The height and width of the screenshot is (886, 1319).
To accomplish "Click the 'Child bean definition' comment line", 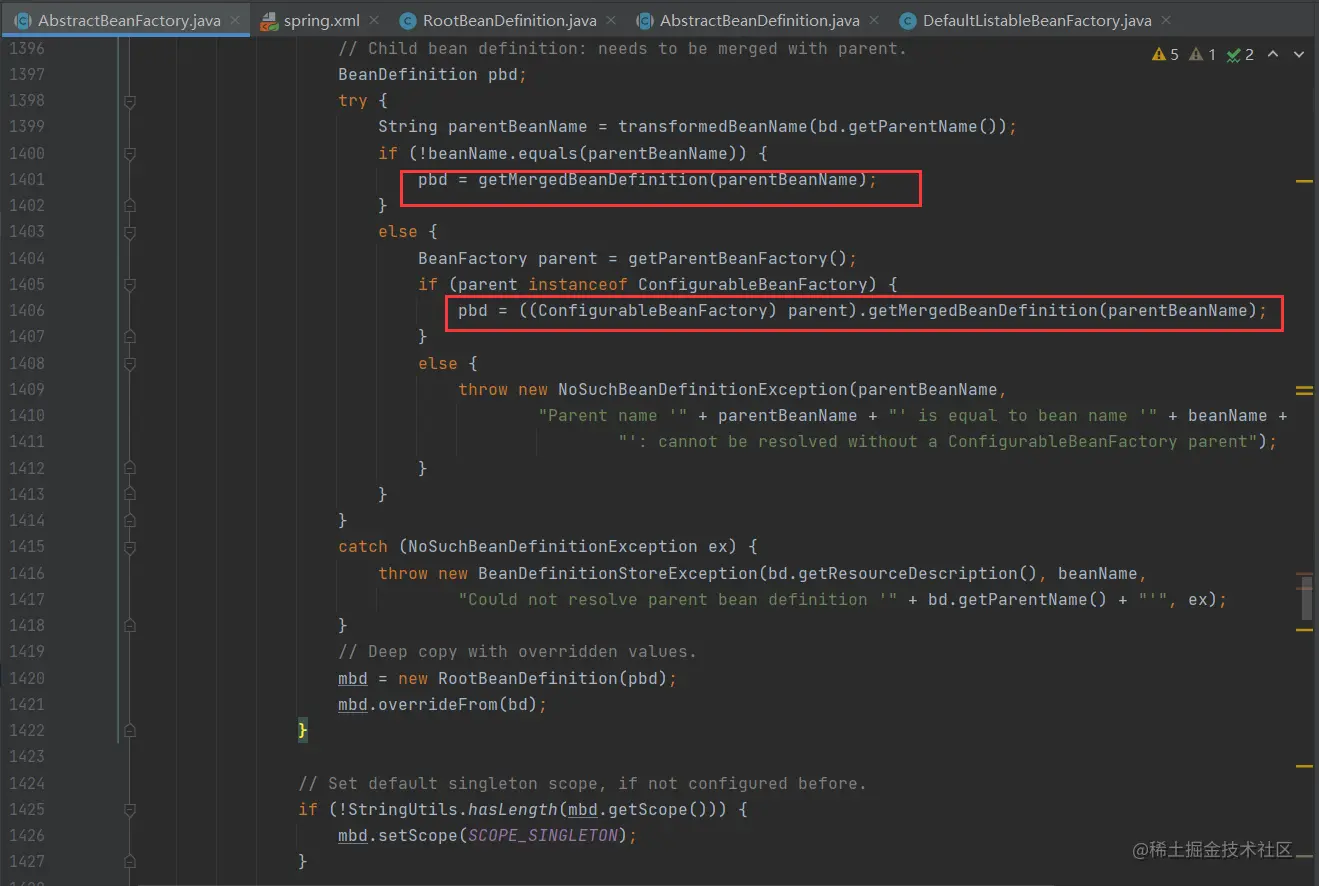I will [x=622, y=48].
